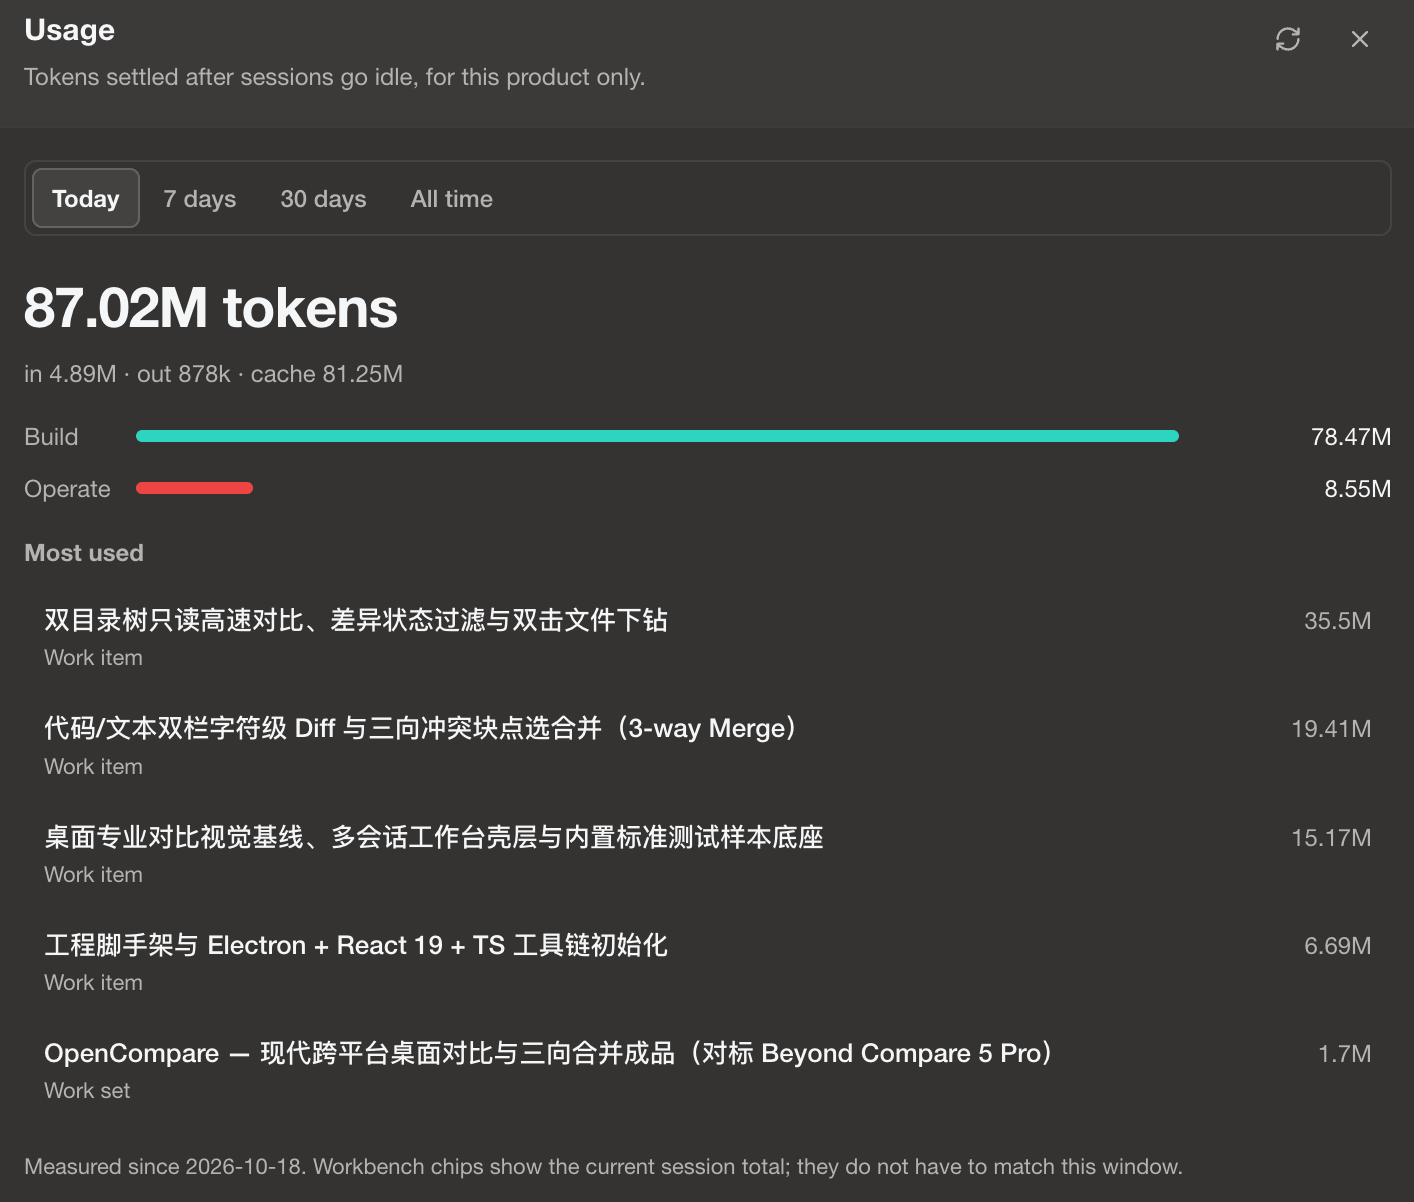Click the Tokens settled after sessions subtitle
The image size is (1414, 1202).
pos(334,77)
